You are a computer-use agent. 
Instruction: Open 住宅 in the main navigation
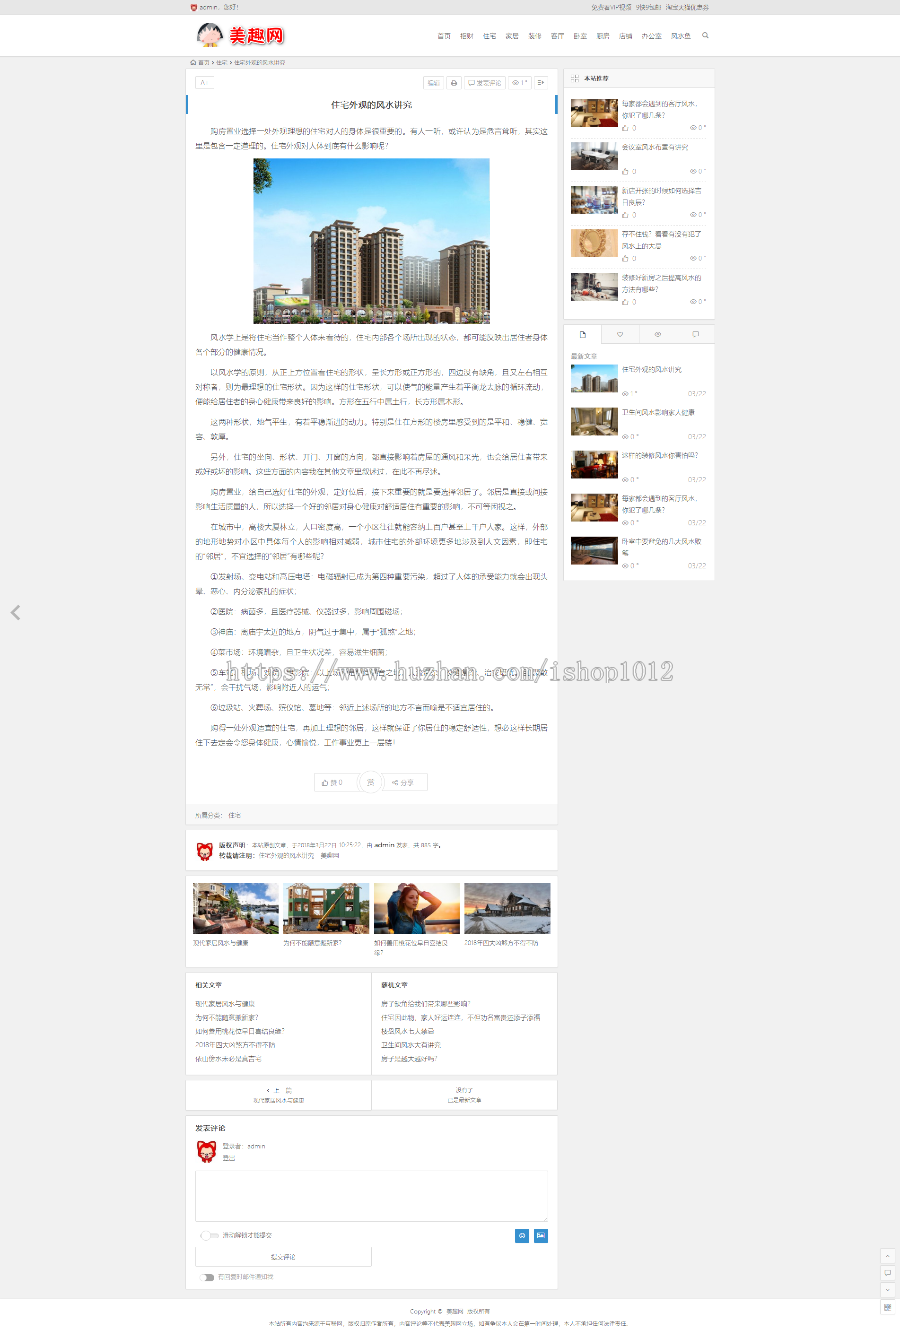489,36
